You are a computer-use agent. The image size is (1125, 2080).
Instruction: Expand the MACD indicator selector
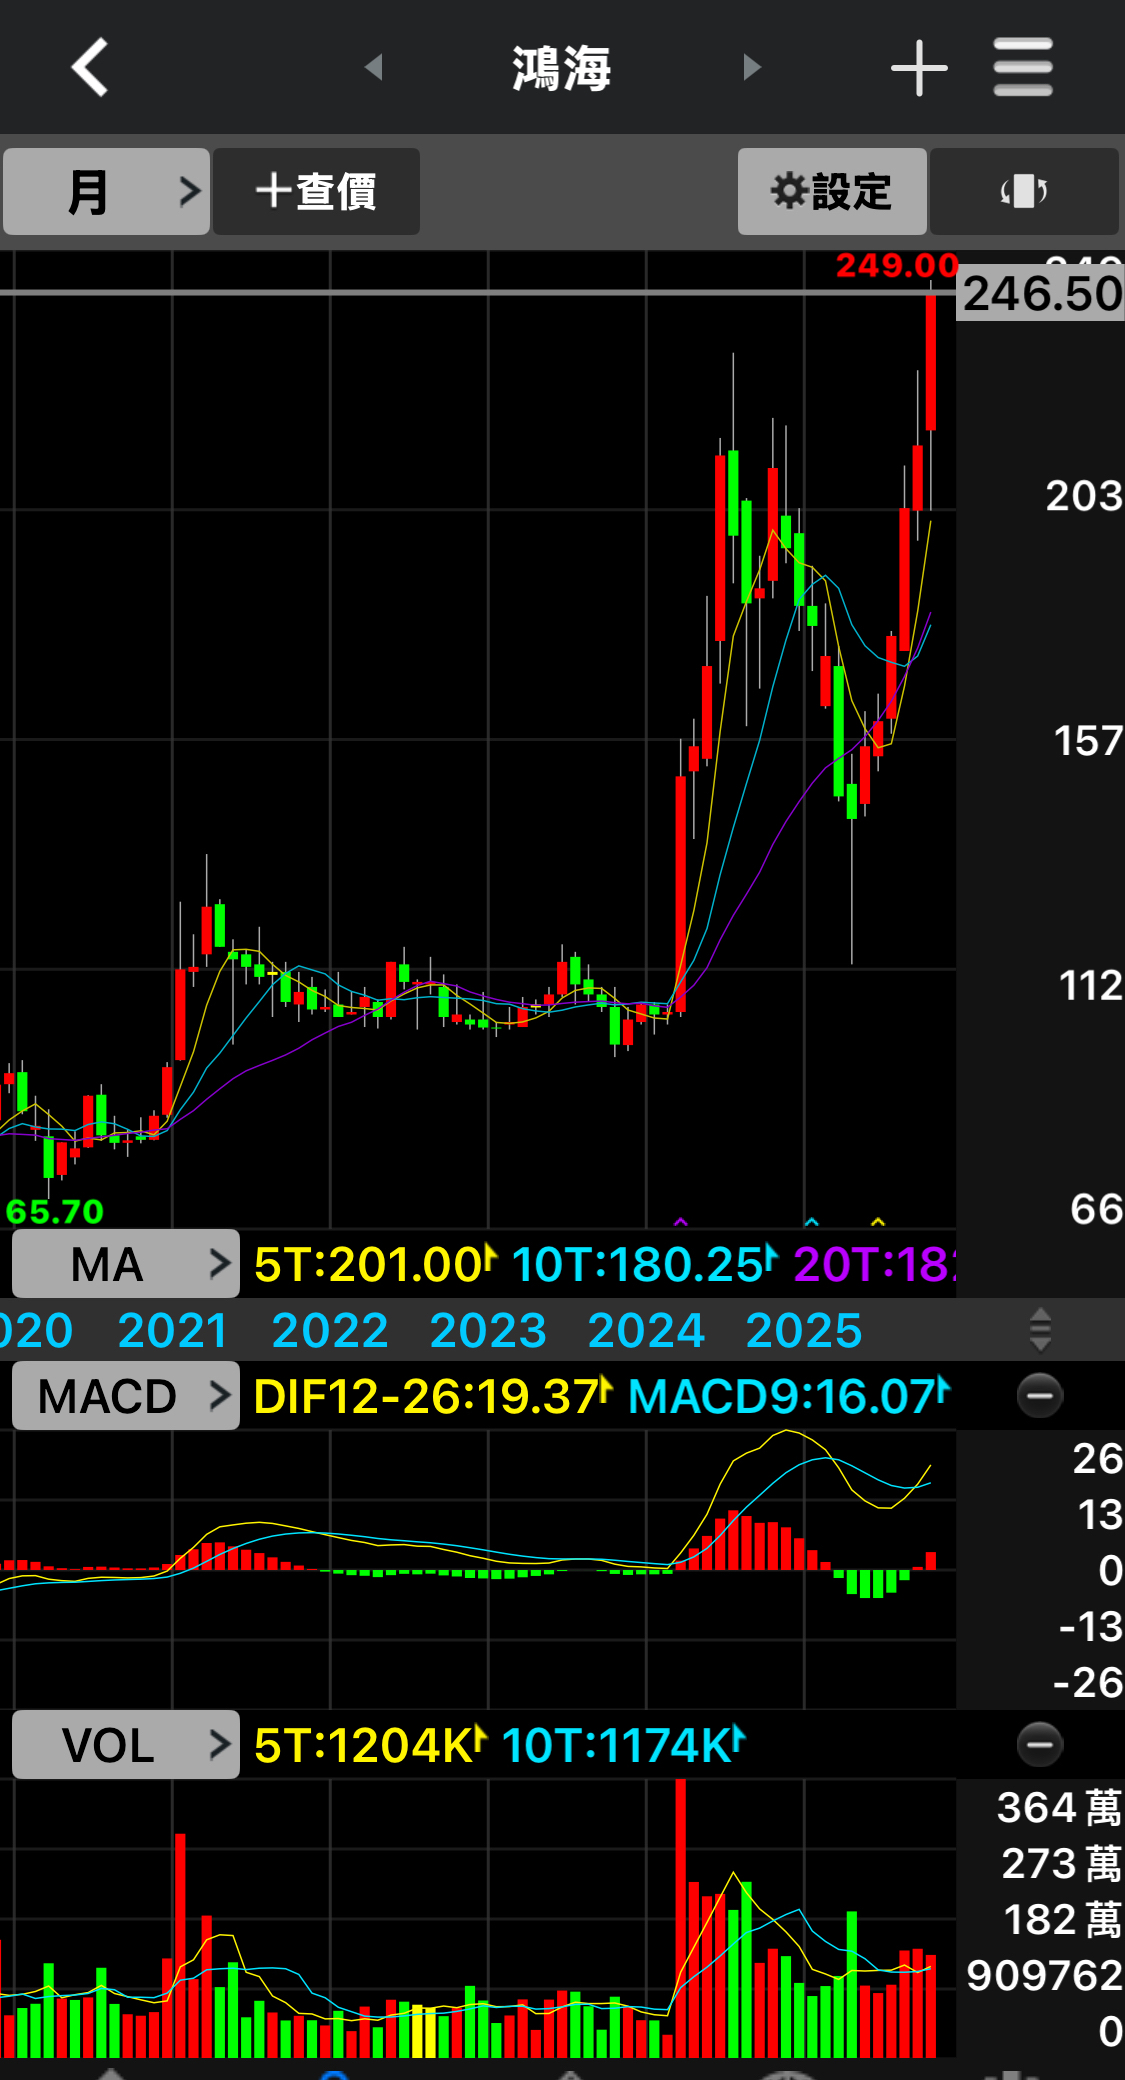point(126,1396)
